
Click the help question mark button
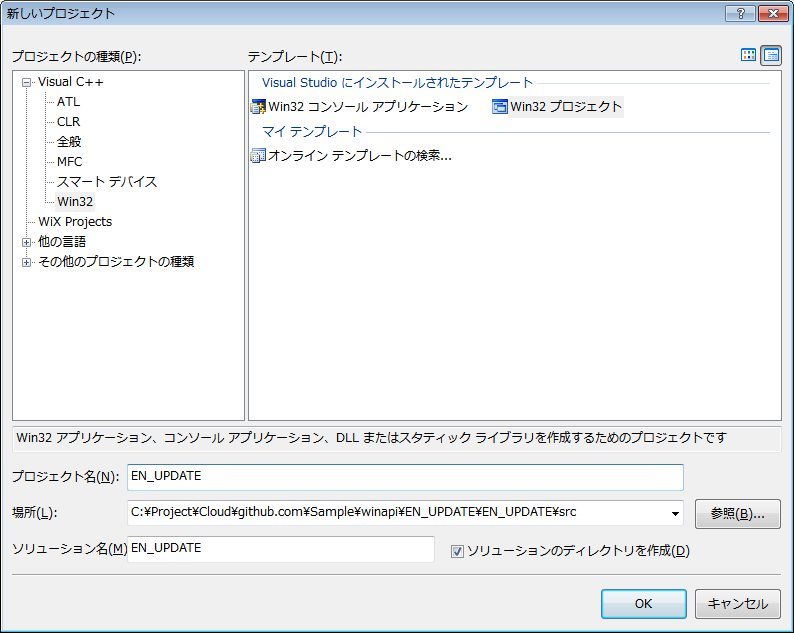pos(740,14)
